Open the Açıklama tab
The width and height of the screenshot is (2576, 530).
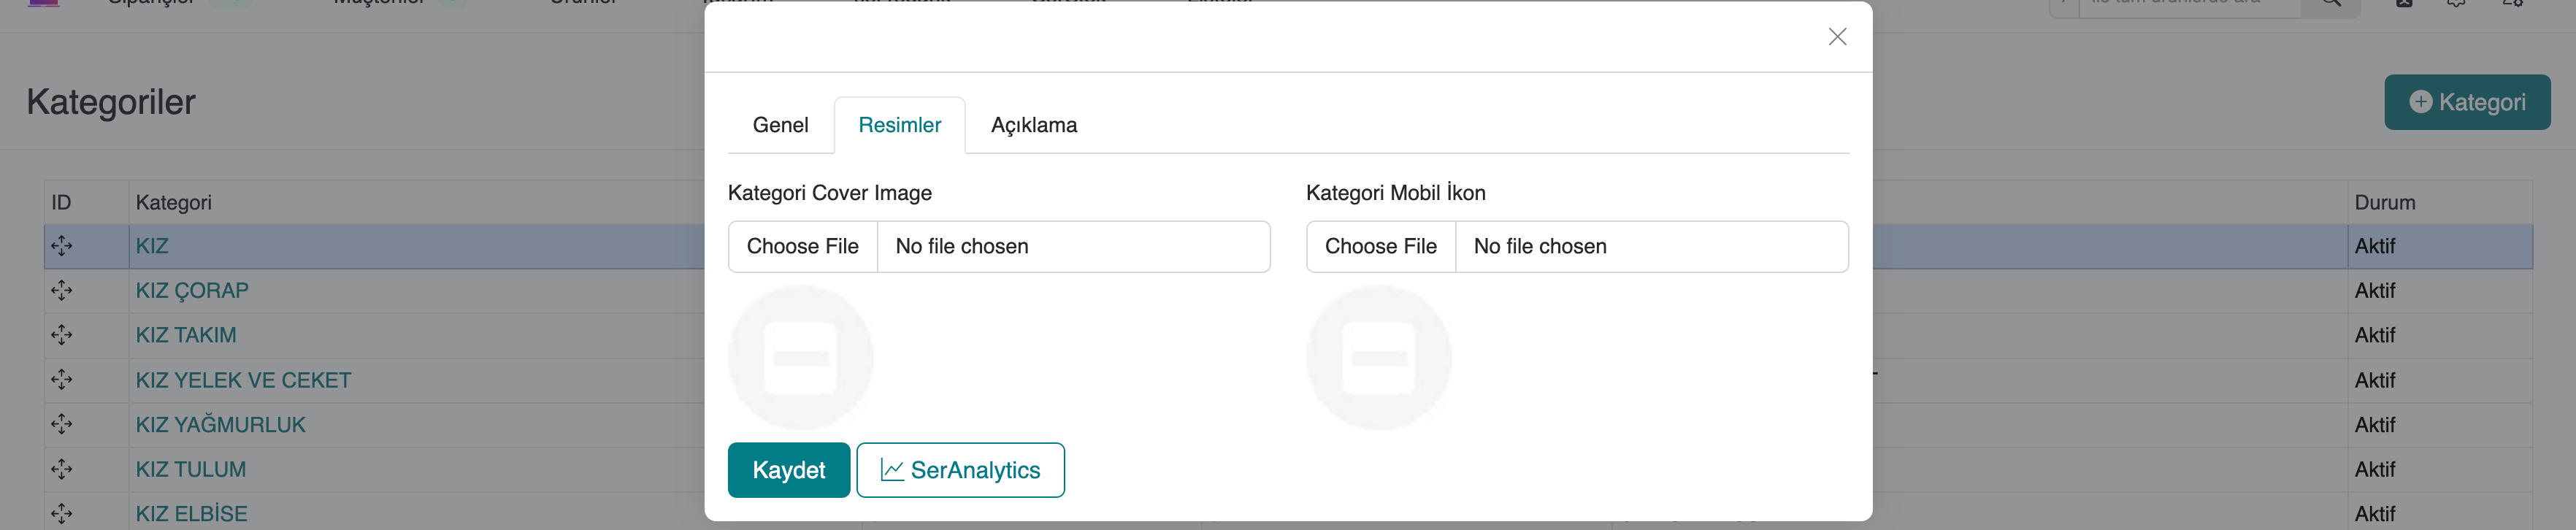tap(1034, 125)
